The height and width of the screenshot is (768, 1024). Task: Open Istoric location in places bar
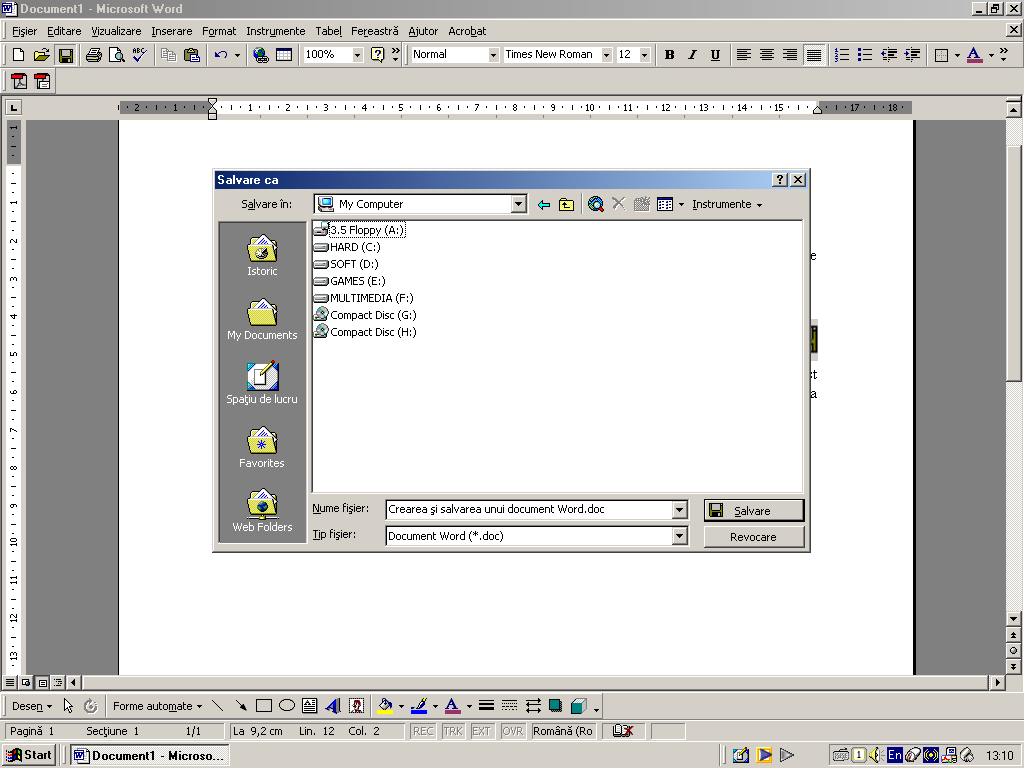tap(262, 255)
